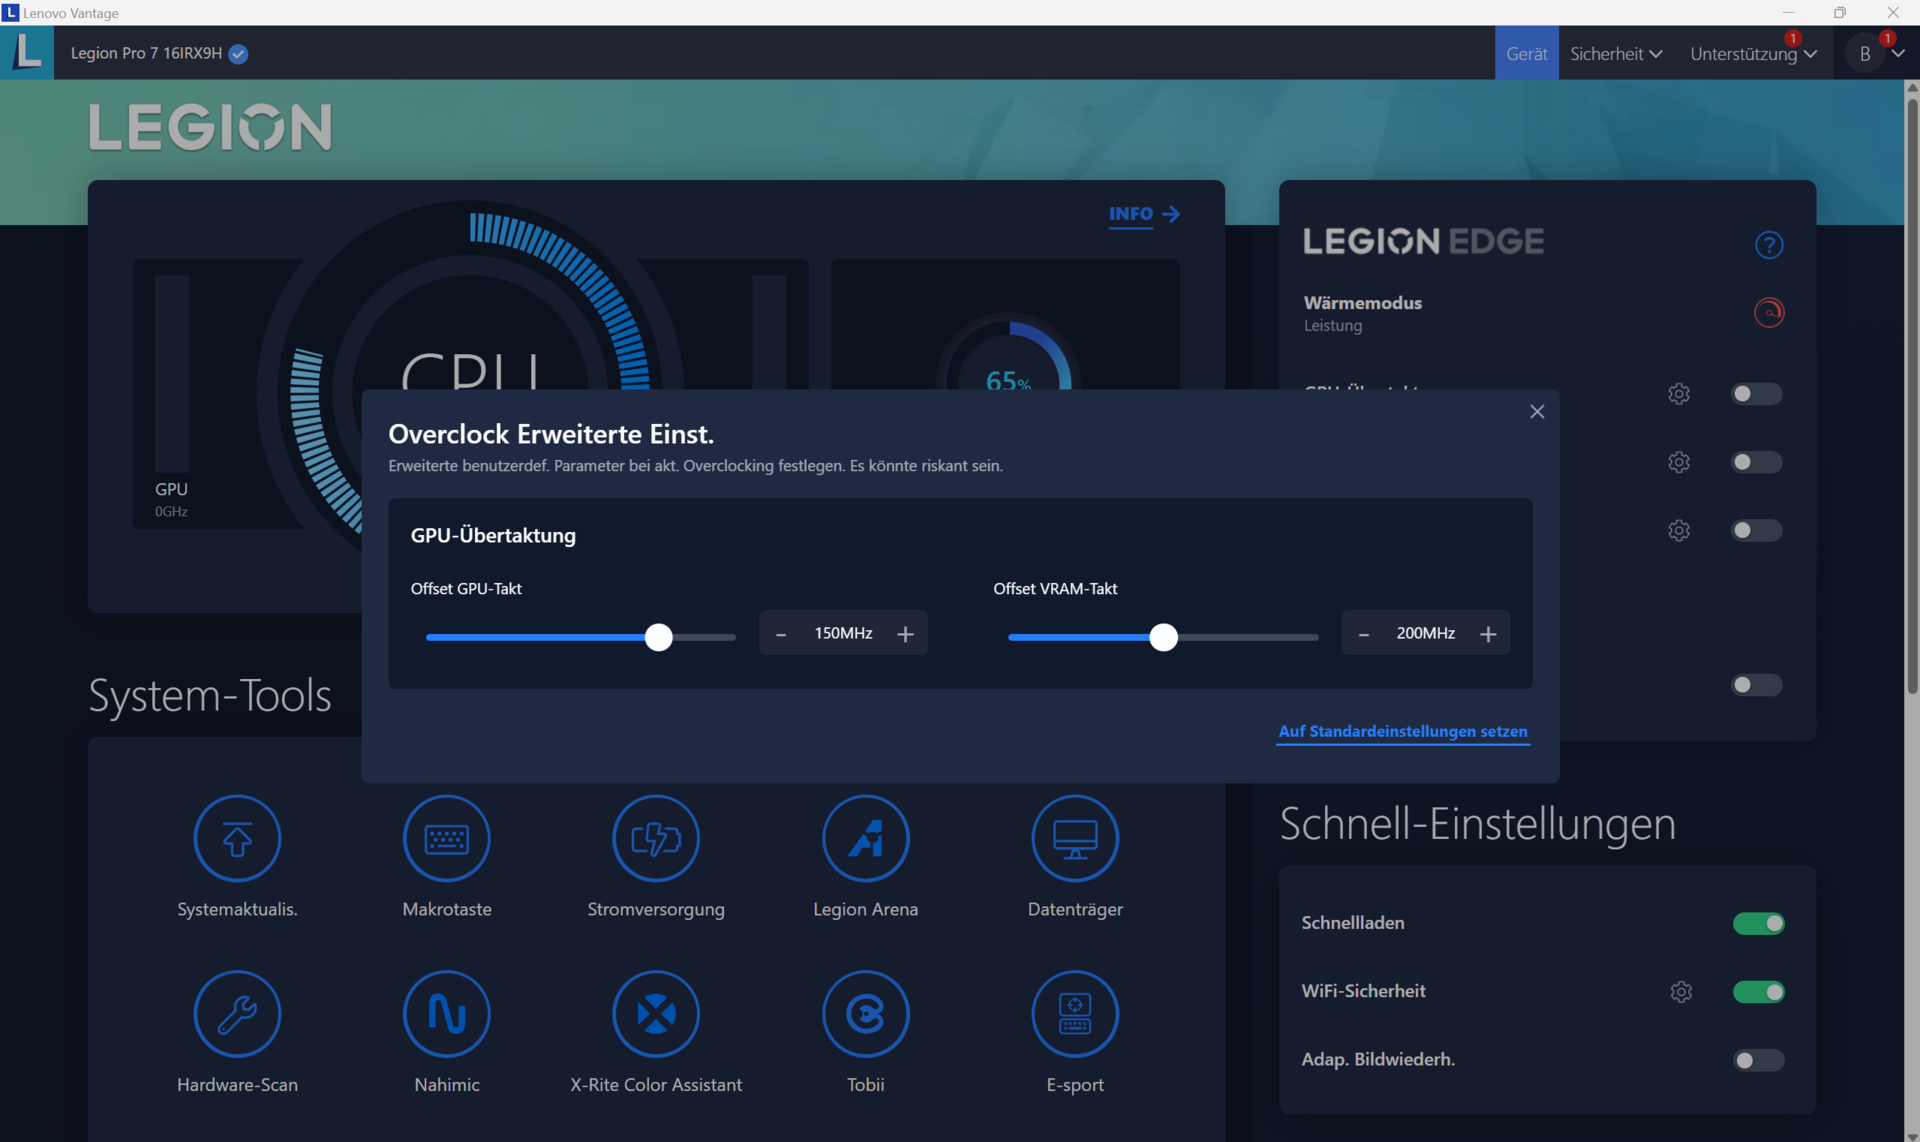Enable Adap. Bildwiederh. toggle
This screenshot has height=1142, width=1920.
[1758, 1060]
